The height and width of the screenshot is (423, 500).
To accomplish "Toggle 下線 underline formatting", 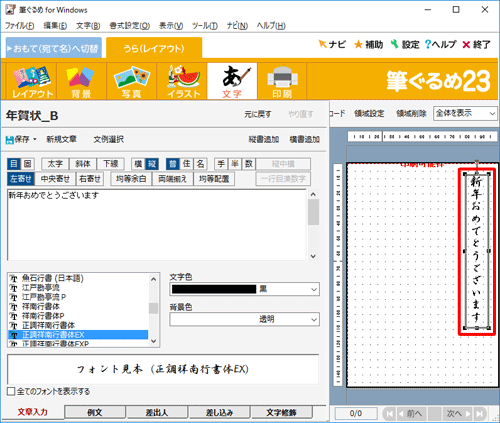I will pos(111,164).
